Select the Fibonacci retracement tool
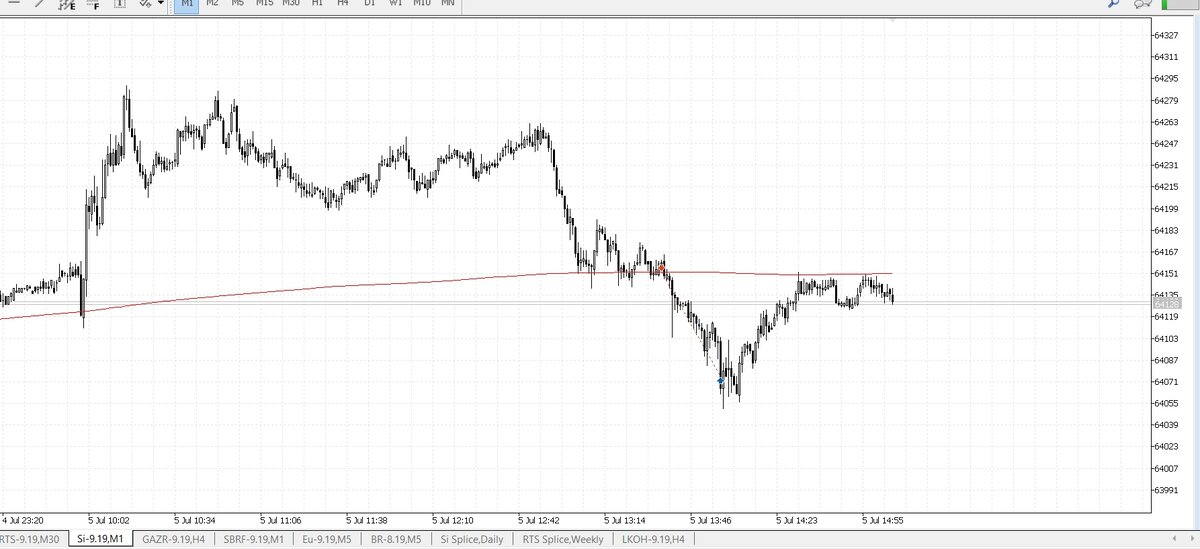The image size is (1200, 549). [x=94, y=4]
